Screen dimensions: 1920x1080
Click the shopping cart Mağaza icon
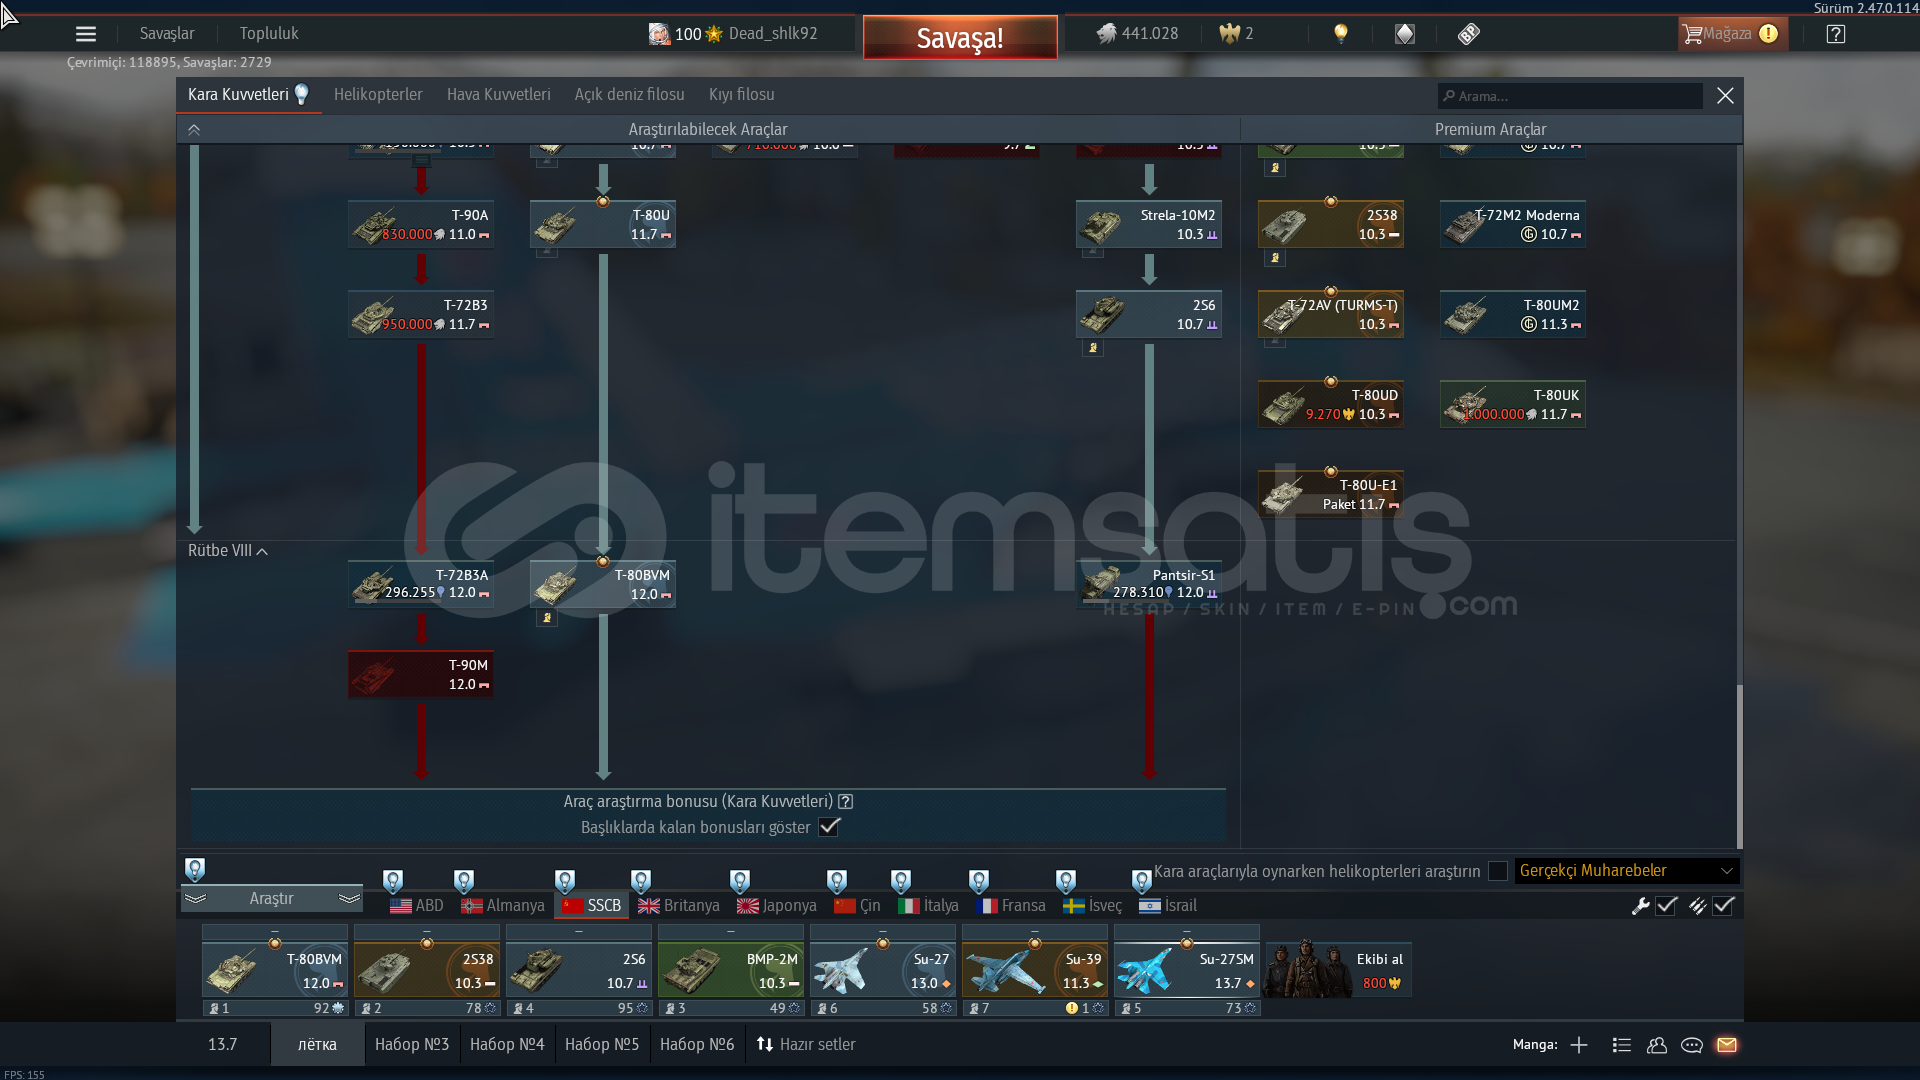pos(1692,34)
